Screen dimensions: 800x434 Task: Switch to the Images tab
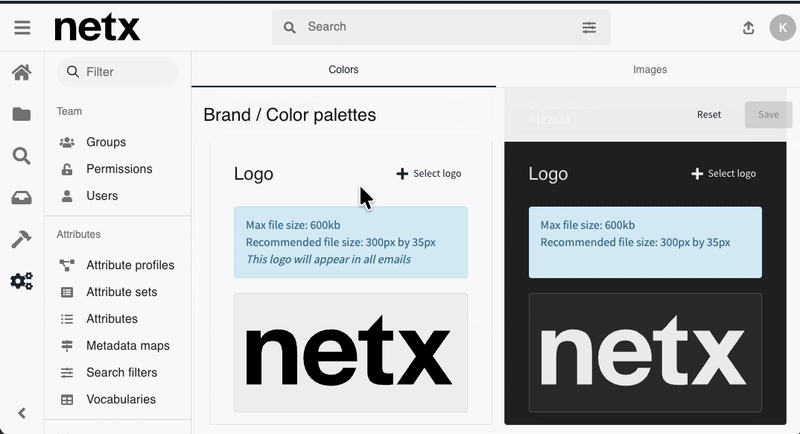[649, 70]
